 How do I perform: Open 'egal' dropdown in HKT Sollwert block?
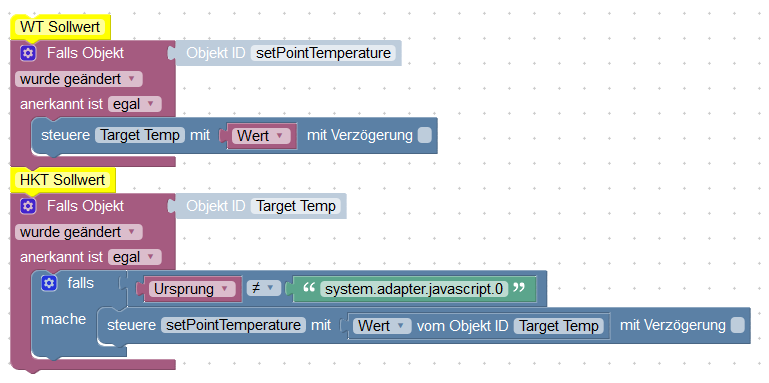(134, 257)
